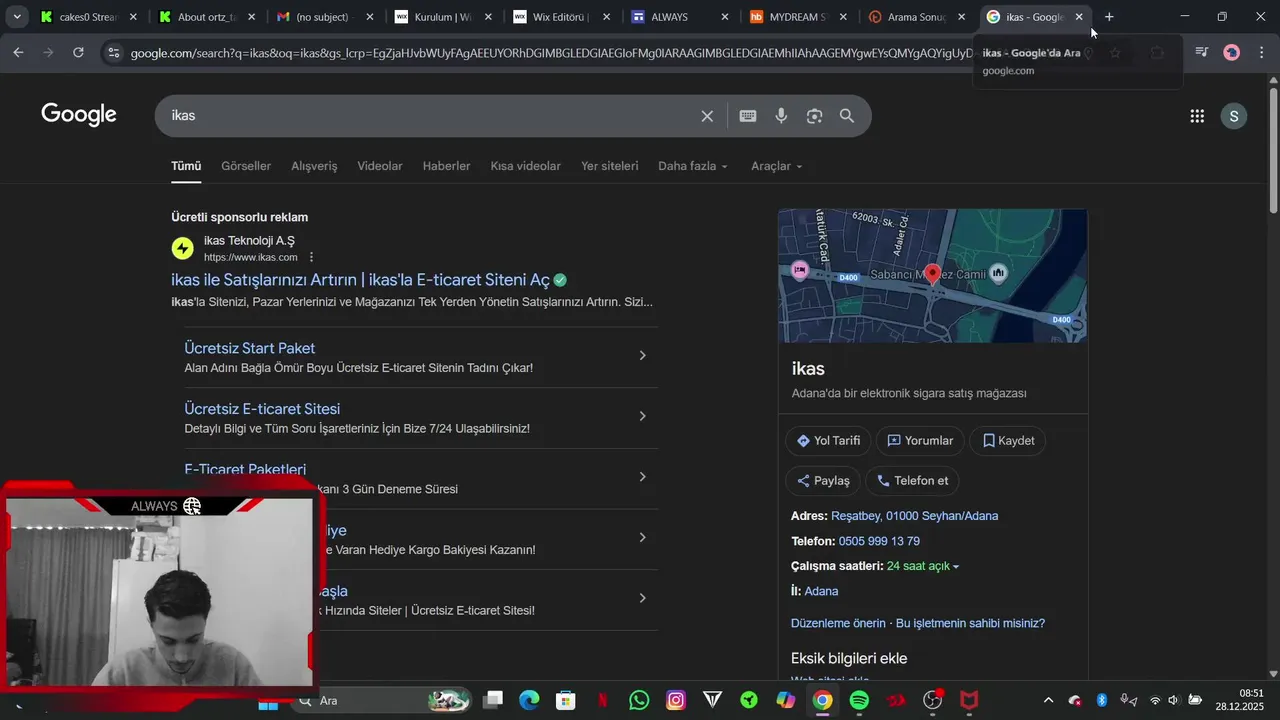1280x720 pixels.
Task: Switch to the Videolar tab
Action: pyautogui.click(x=380, y=166)
